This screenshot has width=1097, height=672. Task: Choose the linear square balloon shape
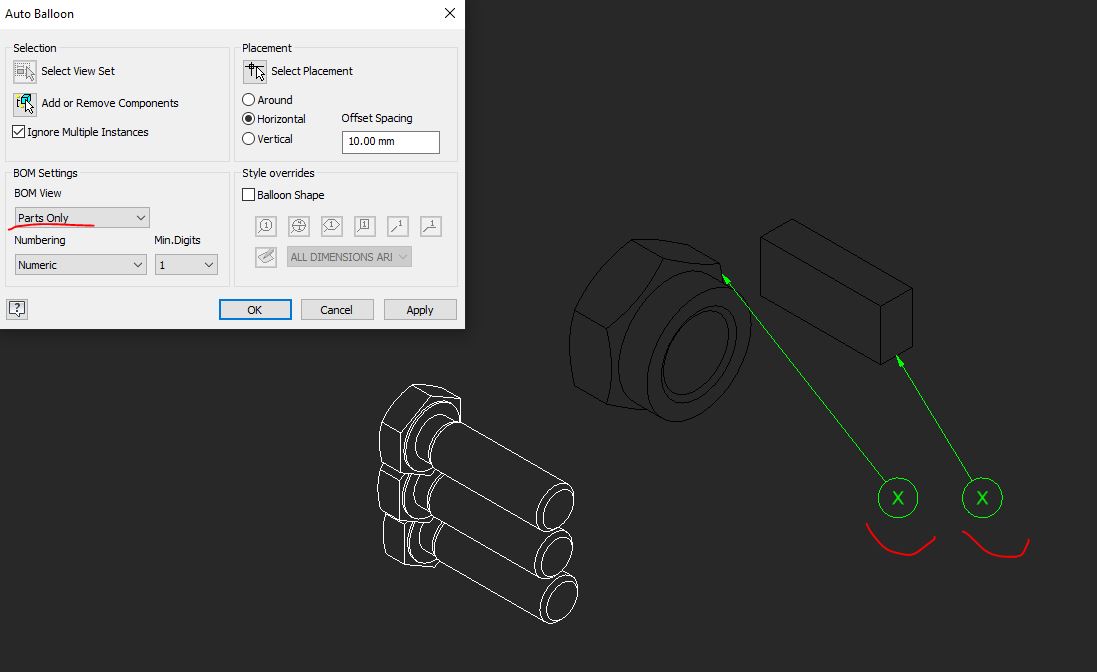[x=364, y=226]
